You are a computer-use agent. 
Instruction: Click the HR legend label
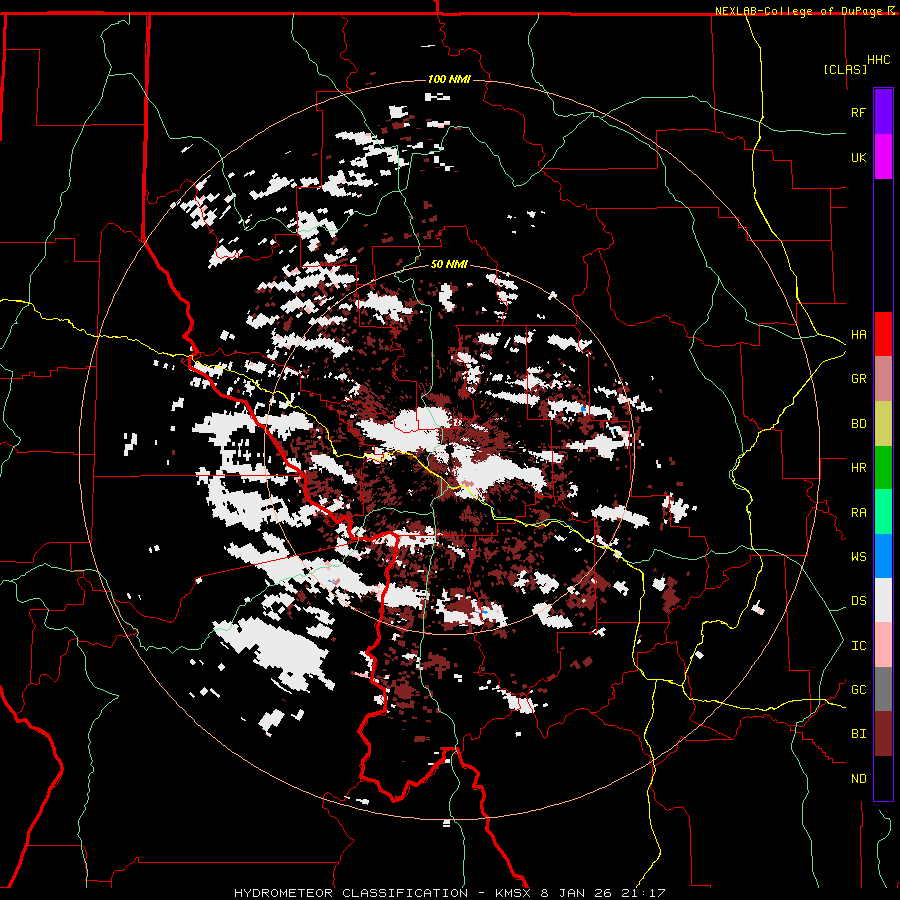[858, 468]
